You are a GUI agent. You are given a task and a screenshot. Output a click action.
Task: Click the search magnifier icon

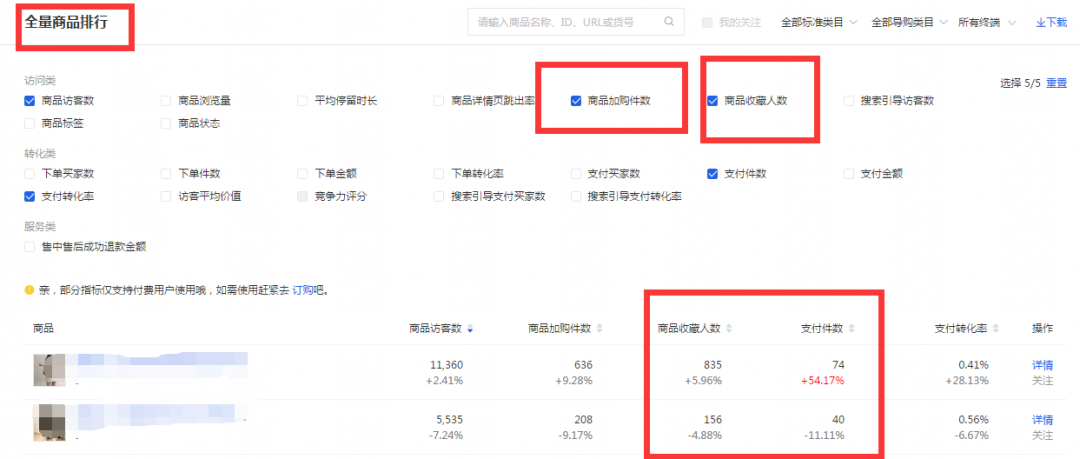click(669, 22)
